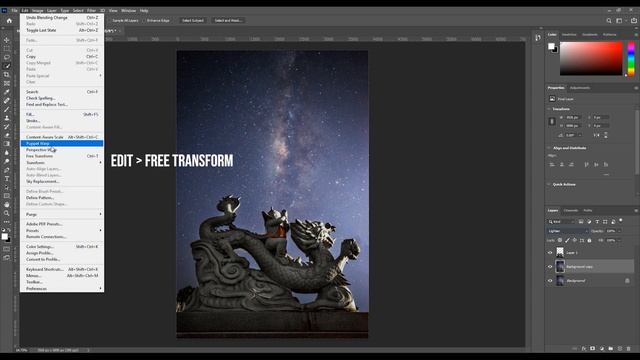The image size is (640, 360).
Task: Expand the Transform submenu in Edit menu
Action: coord(62,162)
